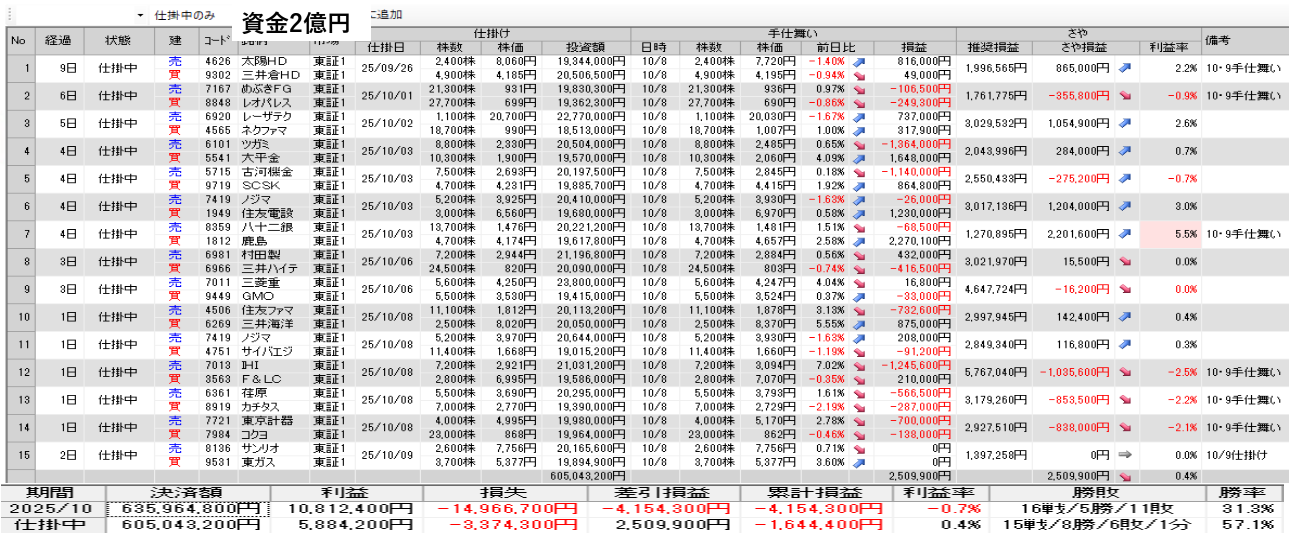Click the trend arrow next to 865,000円 spread profit
Image resolution: width=1289 pixels, height=533 pixels.
pos(1126,68)
